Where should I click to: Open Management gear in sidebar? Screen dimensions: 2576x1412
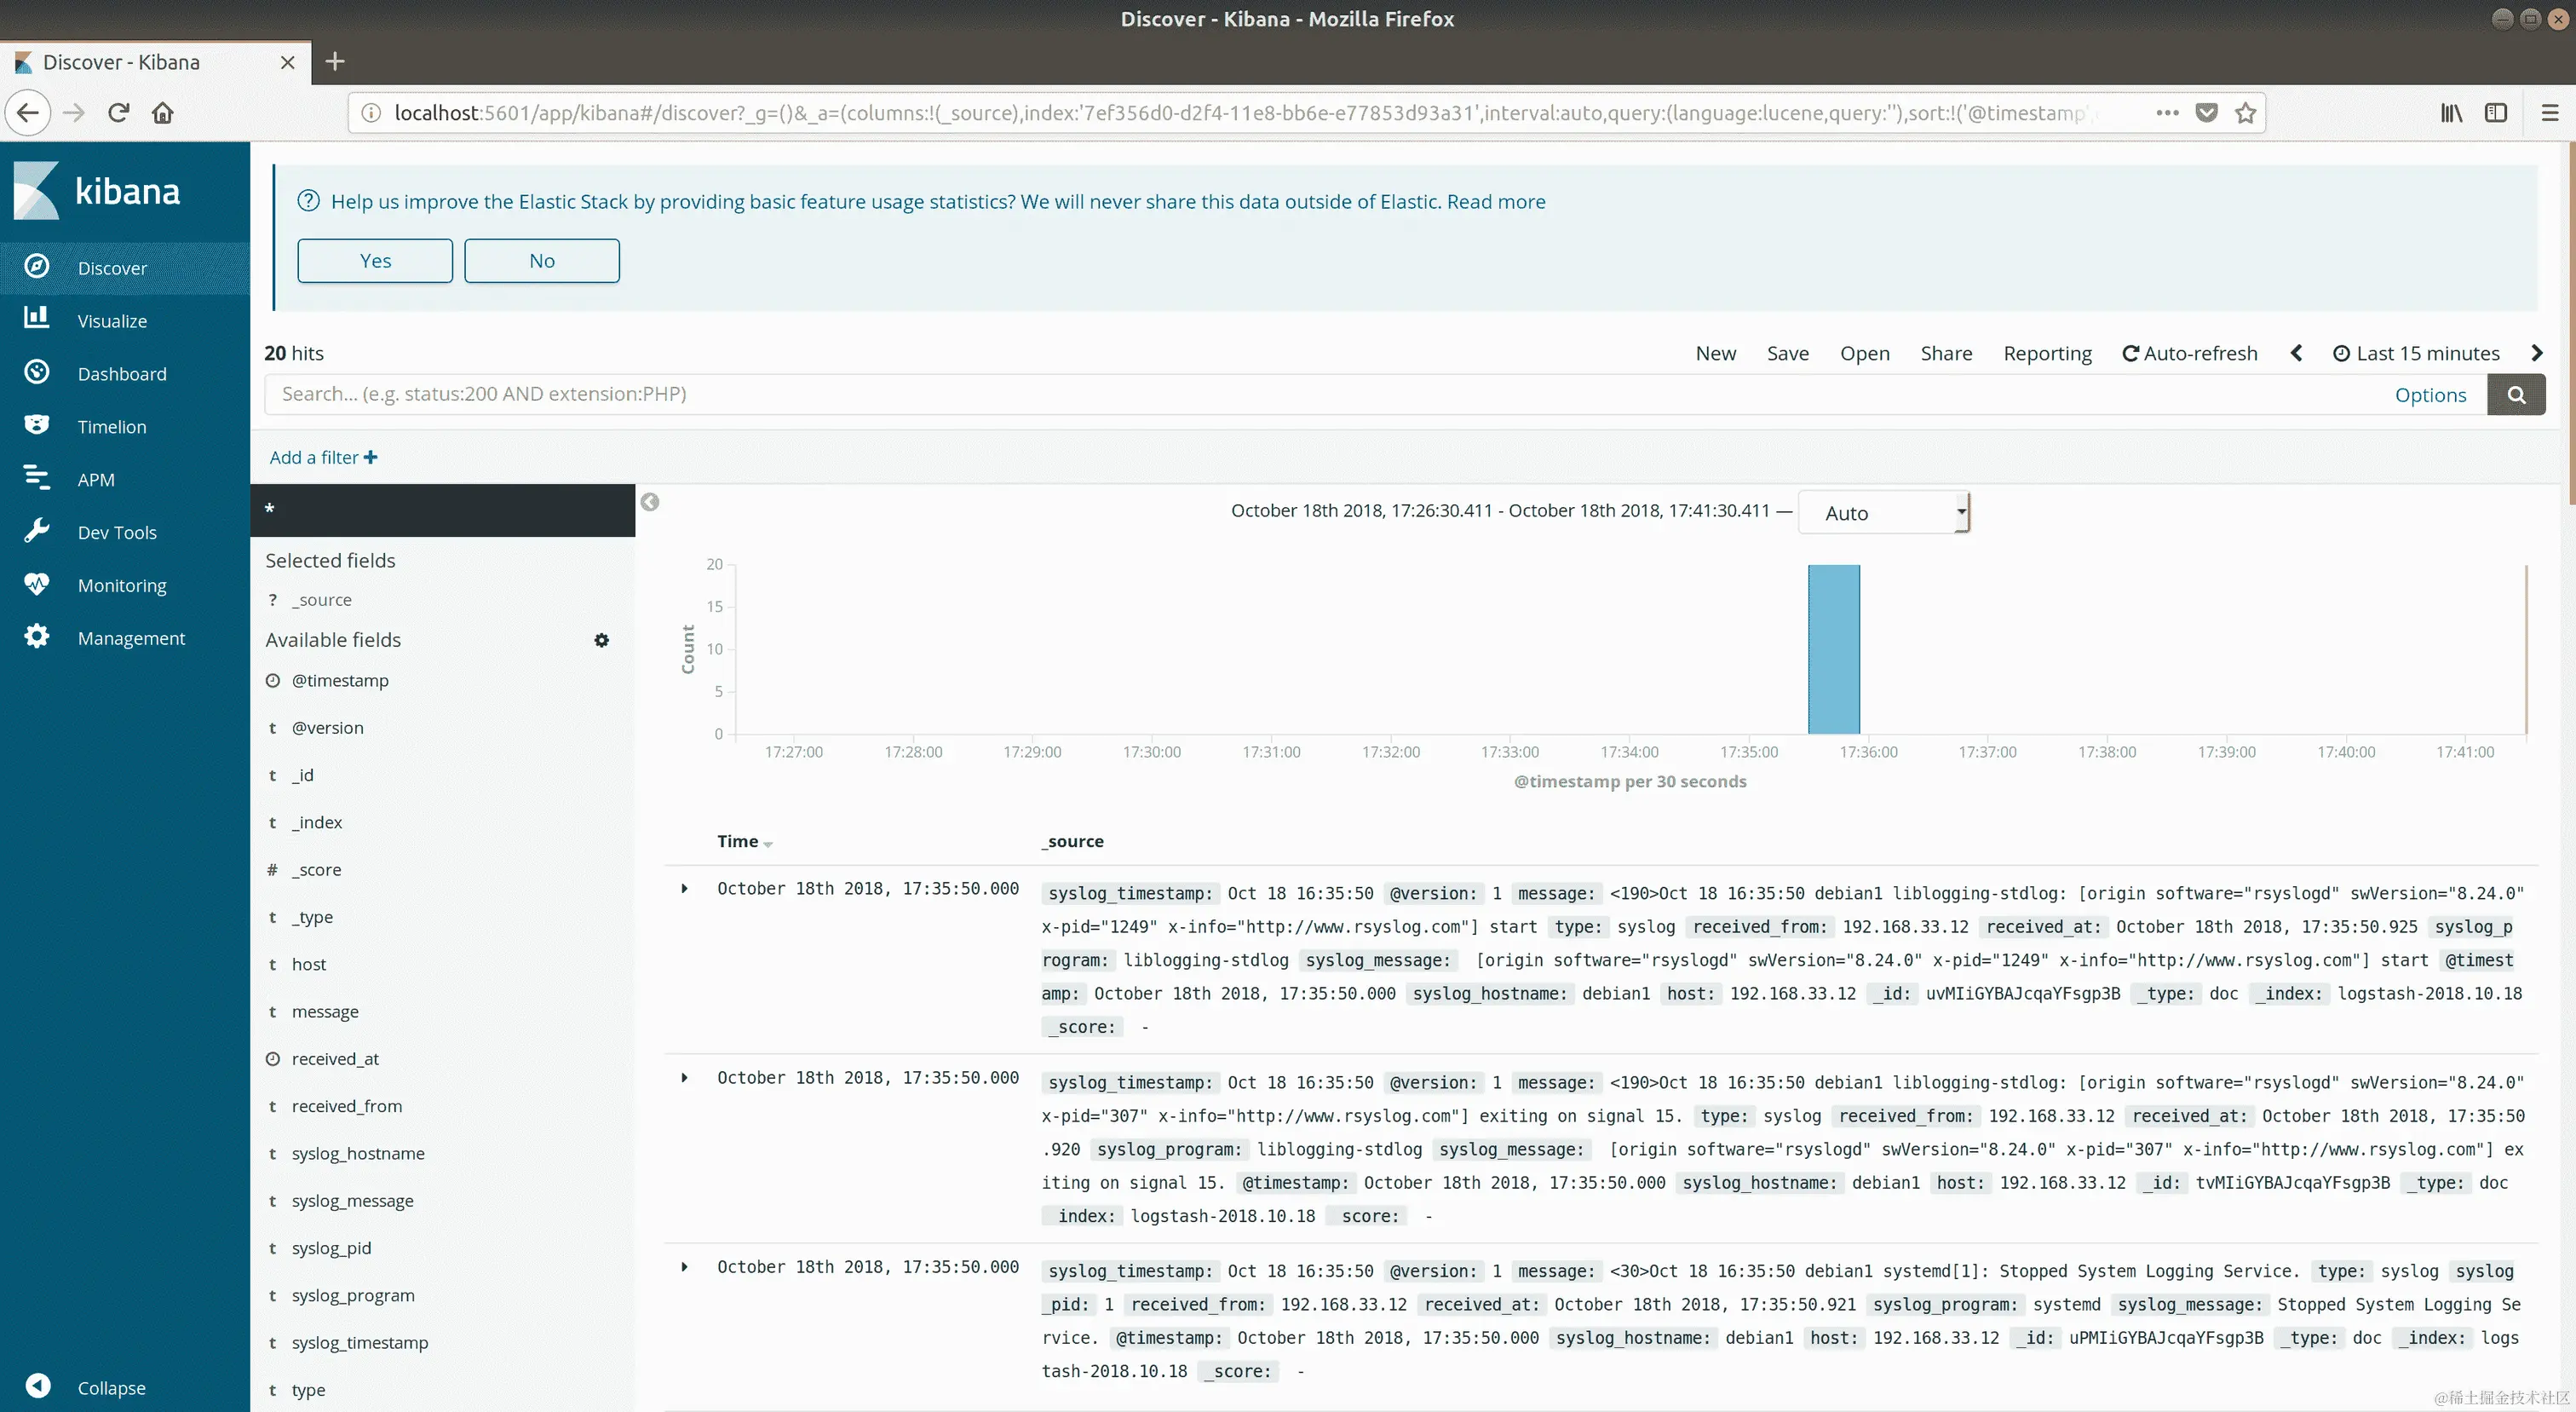click(x=37, y=637)
